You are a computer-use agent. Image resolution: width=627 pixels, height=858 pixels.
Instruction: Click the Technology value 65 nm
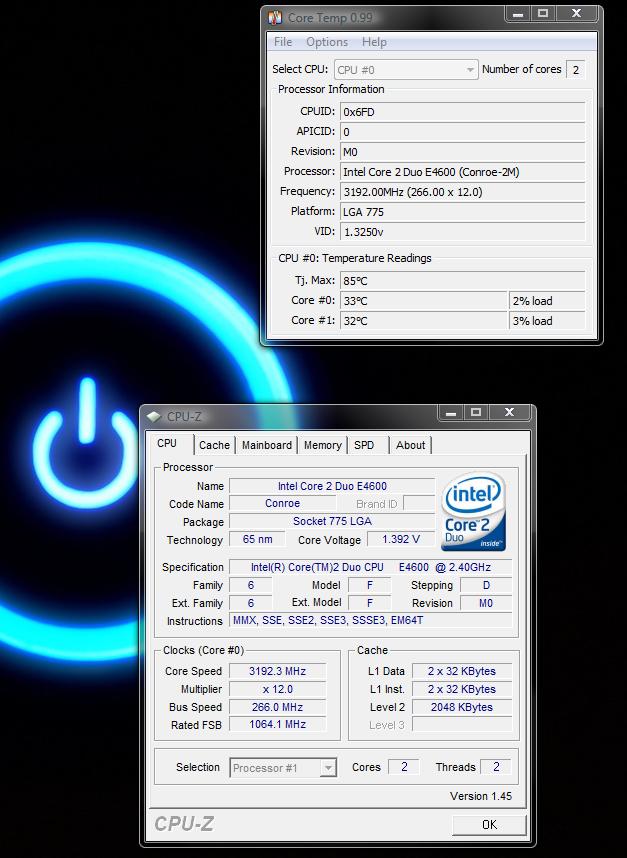(257, 540)
